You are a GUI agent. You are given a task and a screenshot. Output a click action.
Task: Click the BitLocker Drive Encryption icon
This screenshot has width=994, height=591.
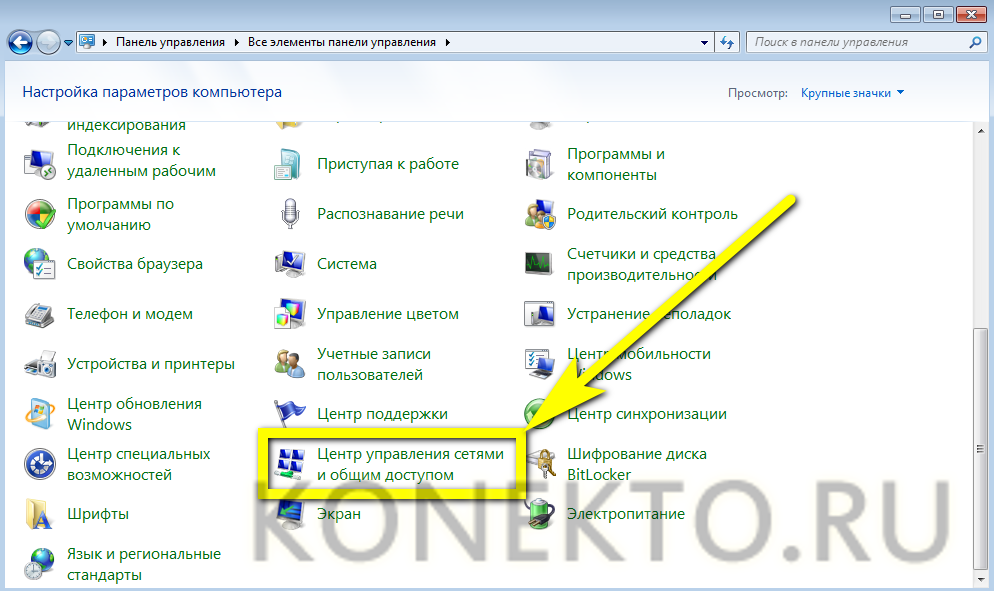(540, 464)
